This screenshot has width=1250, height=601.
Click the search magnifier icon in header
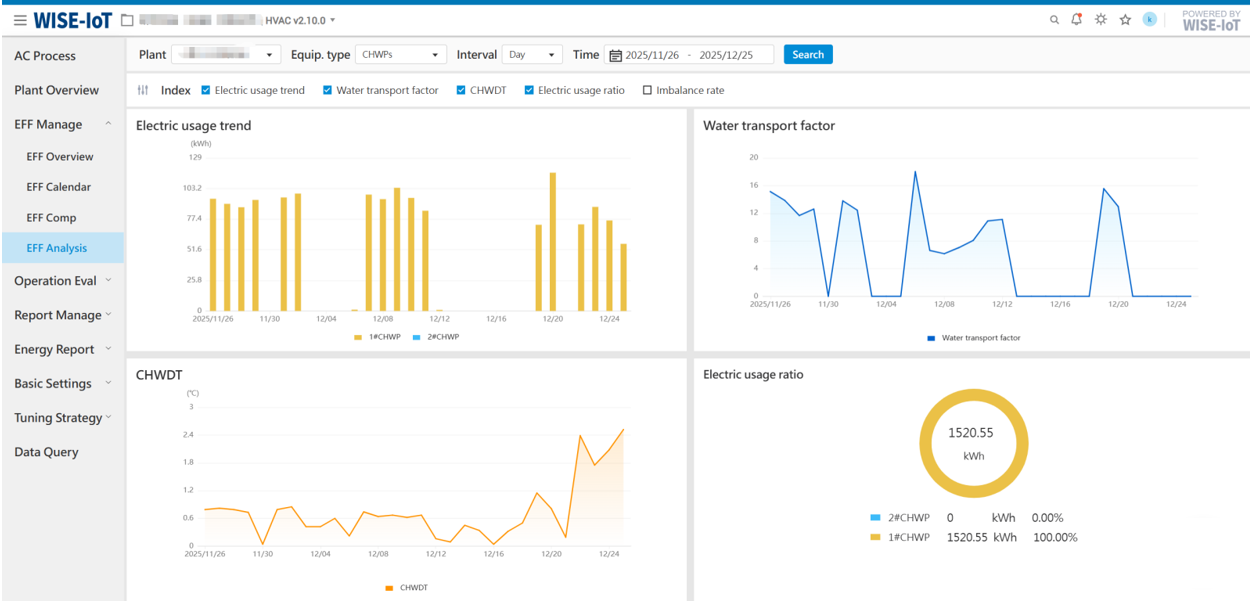coord(1054,20)
